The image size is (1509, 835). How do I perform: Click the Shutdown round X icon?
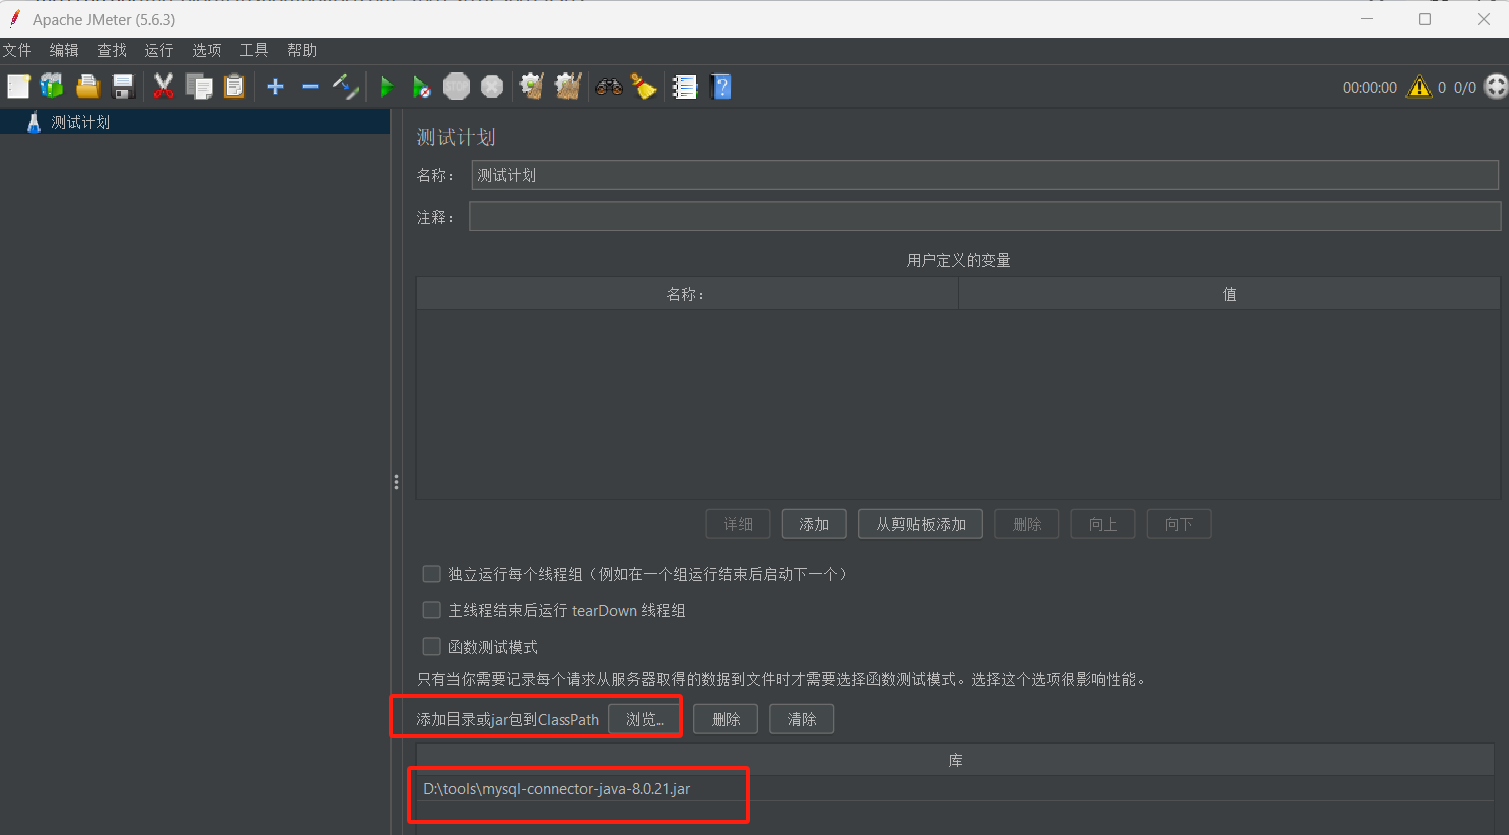[492, 87]
